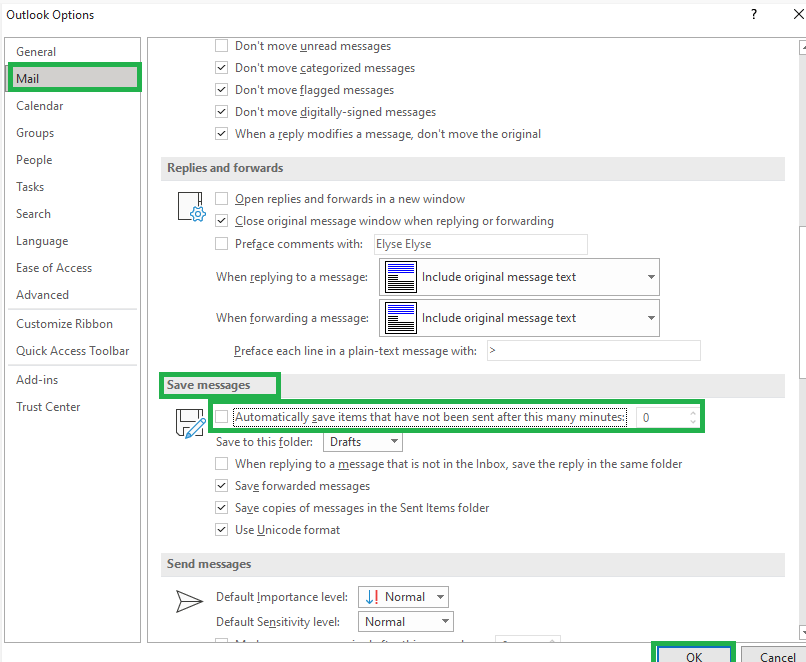The height and width of the screenshot is (662, 806).
Task: Open Quick Access Toolbar settings
Action: 72,351
